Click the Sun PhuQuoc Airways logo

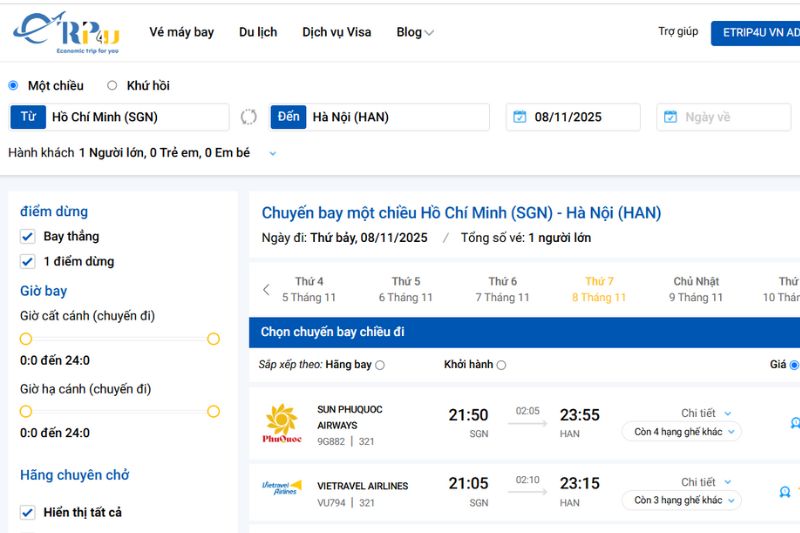(x=282, y=423)
